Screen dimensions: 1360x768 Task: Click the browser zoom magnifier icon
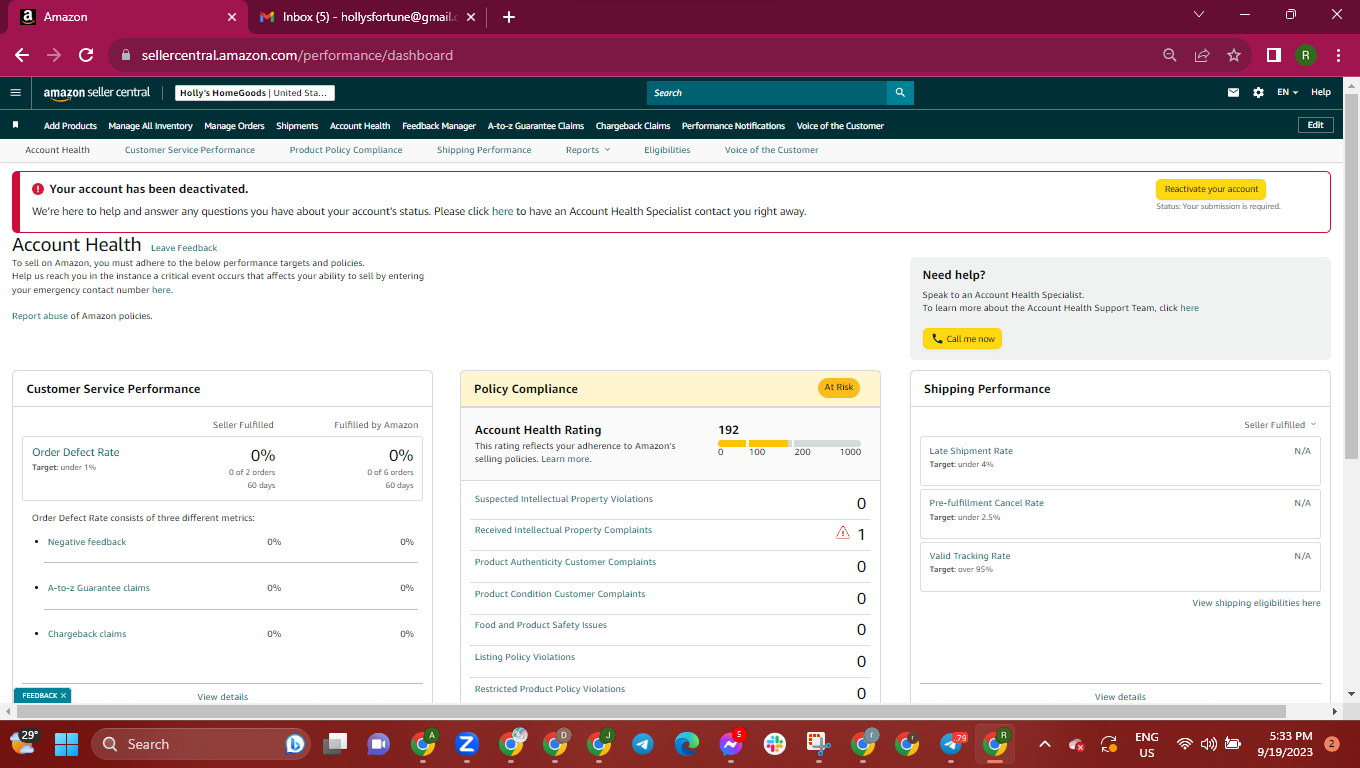click(1170, 55)
